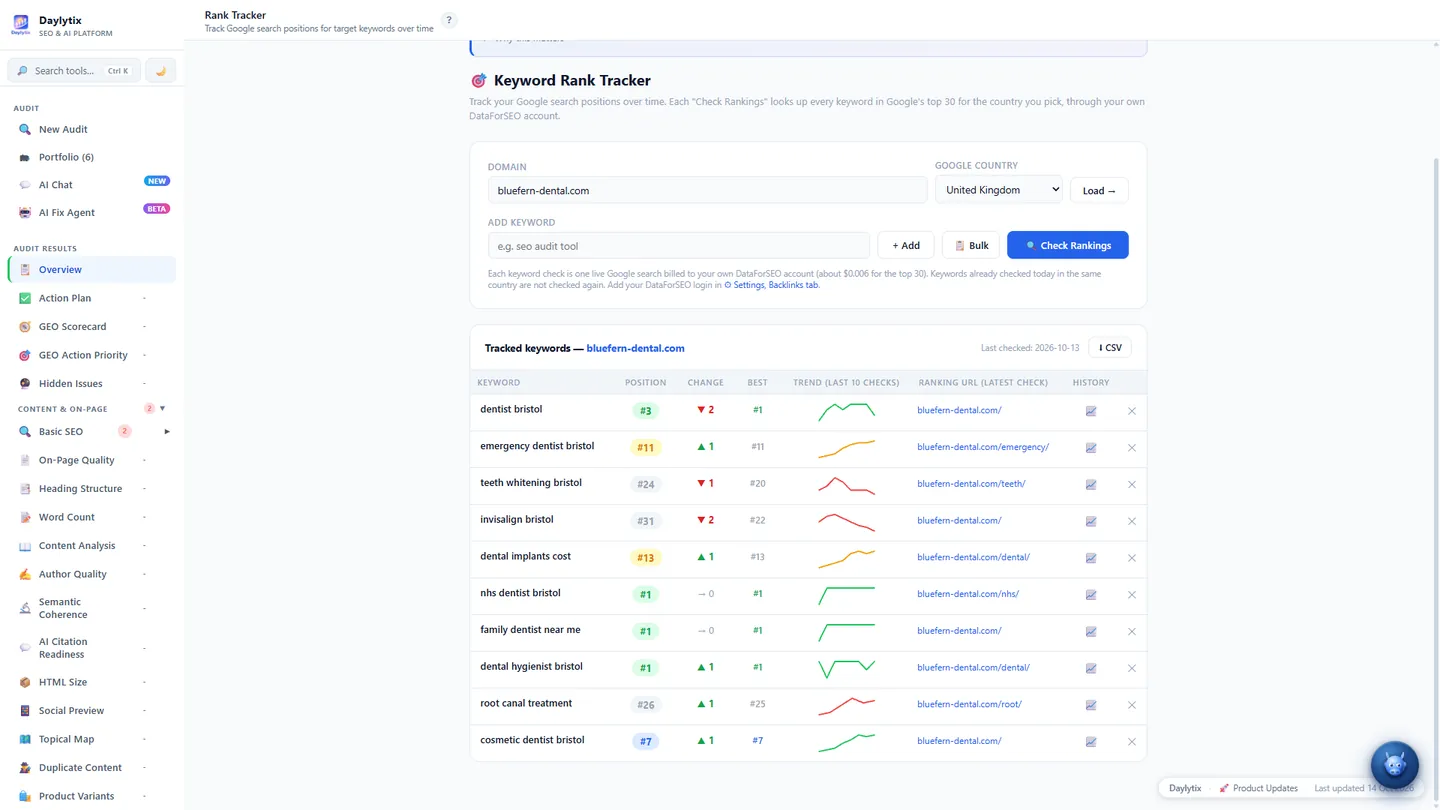Select Google country dropdown United Kingdom
1440x810 pixels.
pyautogui.click(x=998, y=190)
